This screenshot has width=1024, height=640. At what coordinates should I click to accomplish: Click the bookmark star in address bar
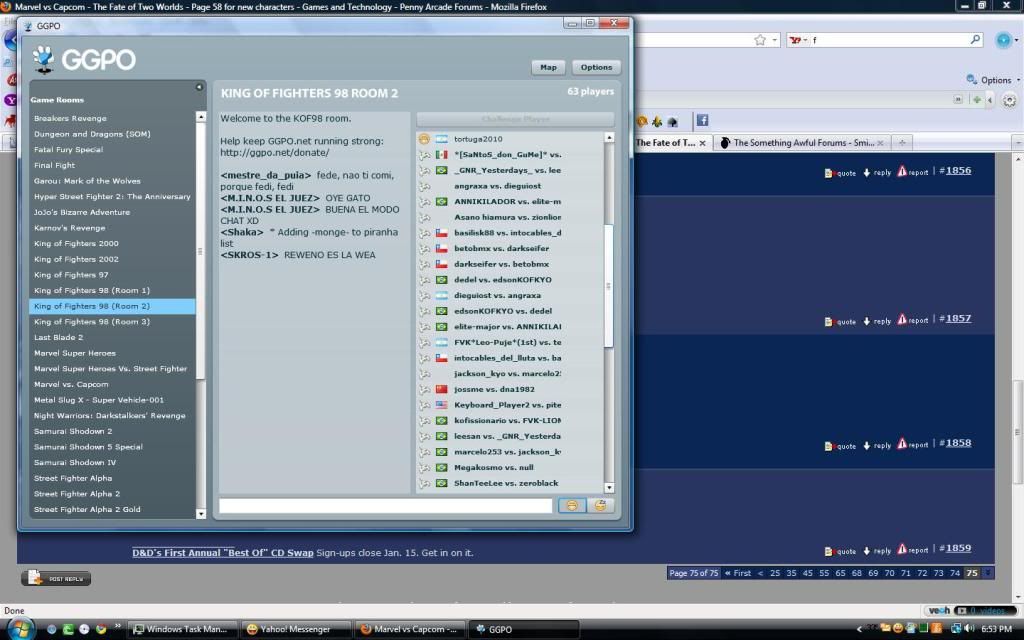761,40
